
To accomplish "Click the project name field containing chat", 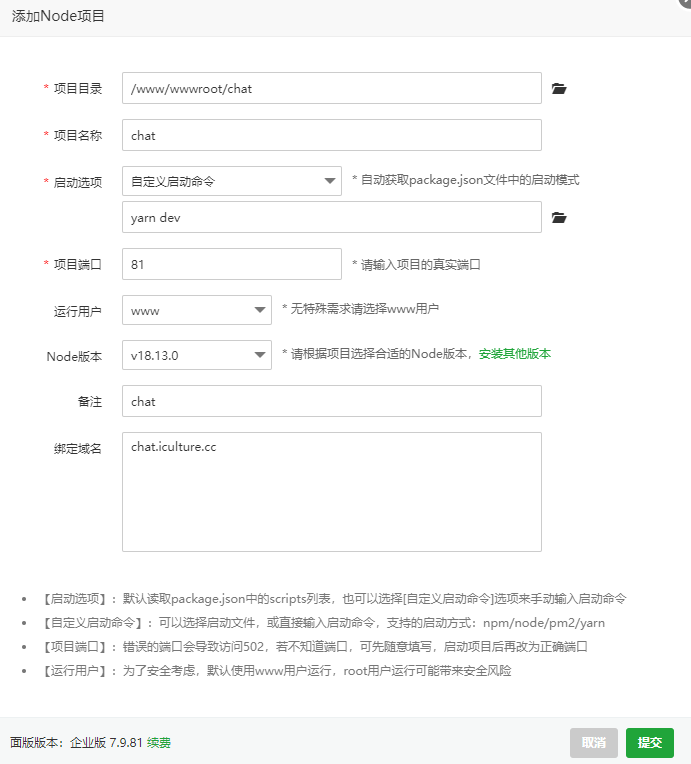I will (x=332, y=135).
